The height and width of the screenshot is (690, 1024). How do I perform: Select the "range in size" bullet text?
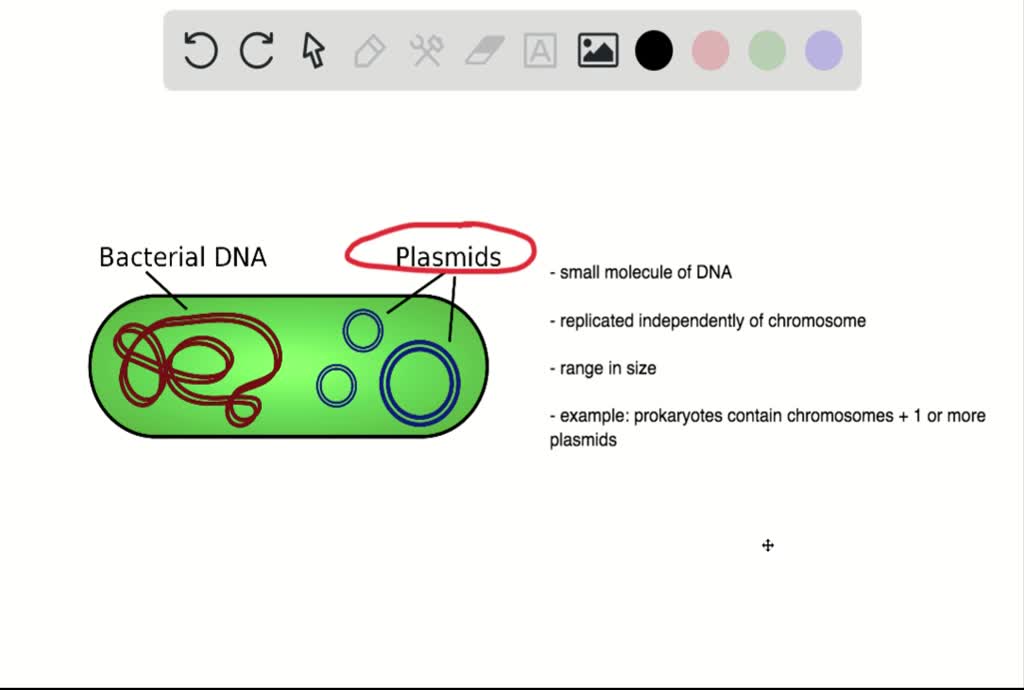(x=603, y=368)
